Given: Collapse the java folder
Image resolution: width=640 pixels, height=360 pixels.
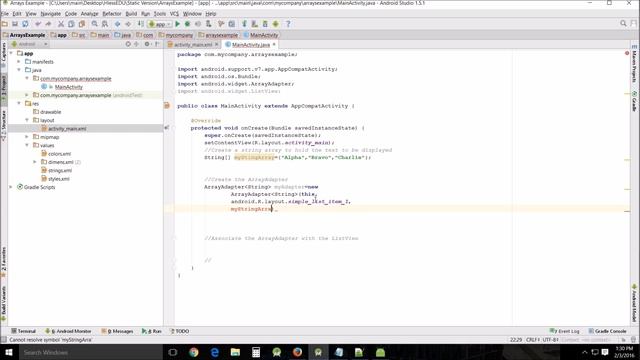Looking at the screenshot, I should point(19,70).
